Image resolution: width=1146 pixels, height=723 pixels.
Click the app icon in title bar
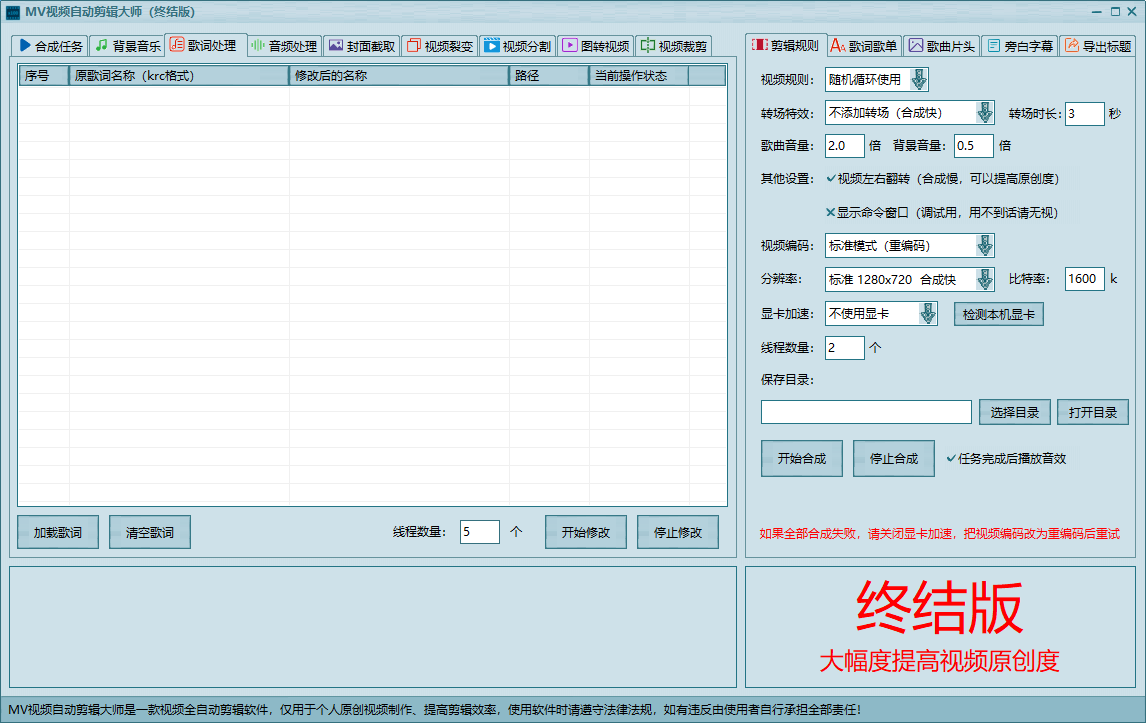(12, 12)
